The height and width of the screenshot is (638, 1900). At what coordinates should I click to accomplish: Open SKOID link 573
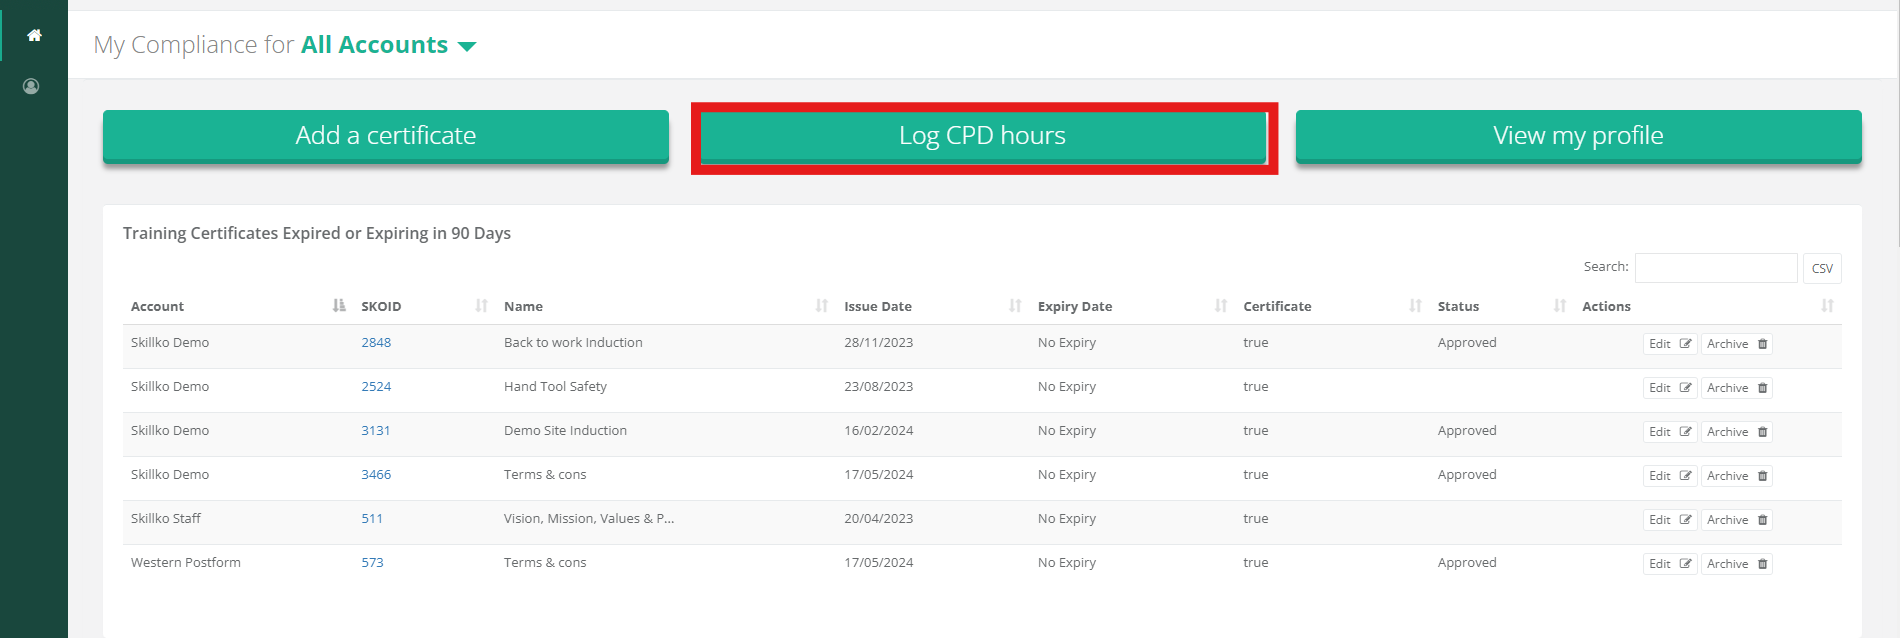[372, 563]
